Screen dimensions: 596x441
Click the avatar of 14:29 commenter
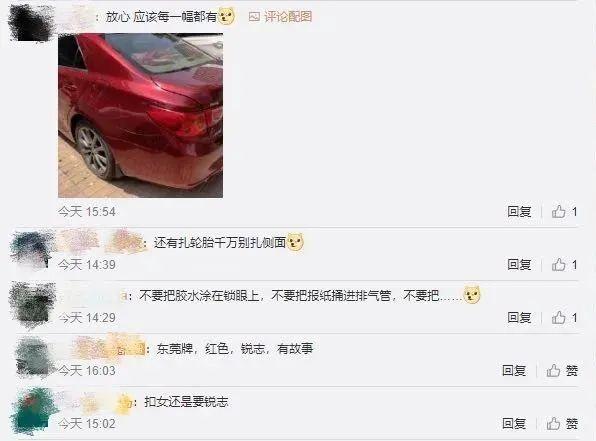coord(32,305)
